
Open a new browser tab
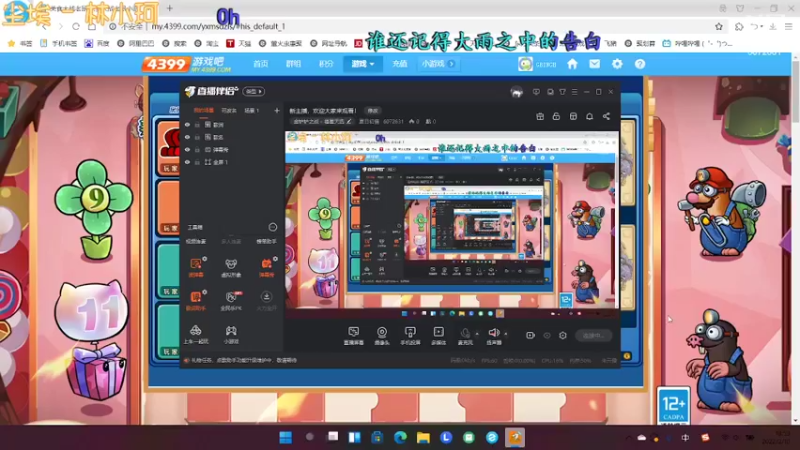[170, 8]
